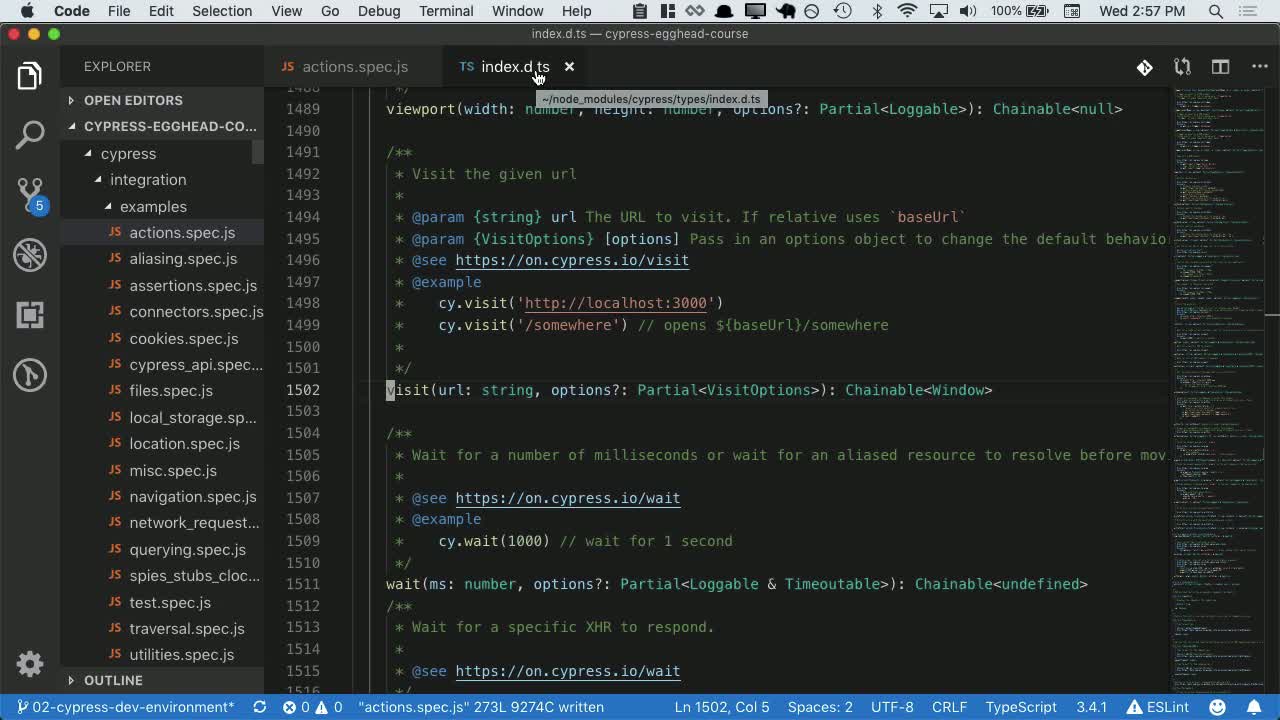This screenshot has height=720, width=1280.
Task: Click the 02-cypress-dev-environment git branch
Action: [x=127, y=707]
